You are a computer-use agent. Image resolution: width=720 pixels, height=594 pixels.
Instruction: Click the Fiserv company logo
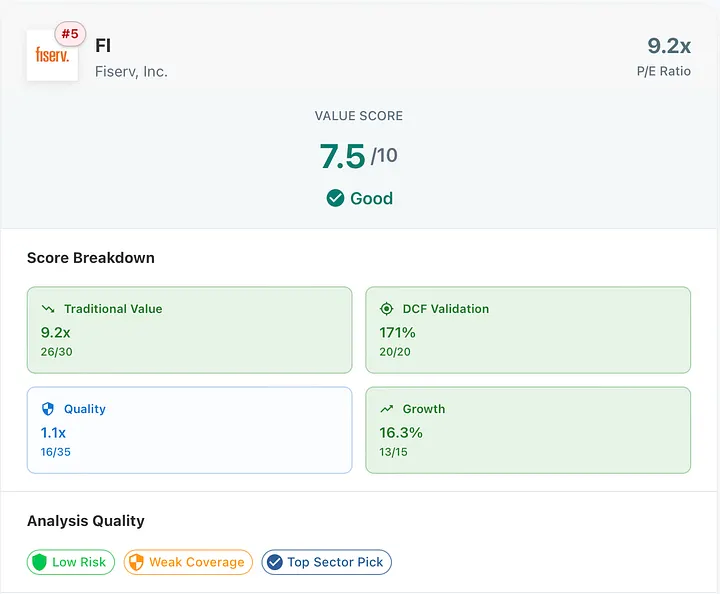(52, 56)
